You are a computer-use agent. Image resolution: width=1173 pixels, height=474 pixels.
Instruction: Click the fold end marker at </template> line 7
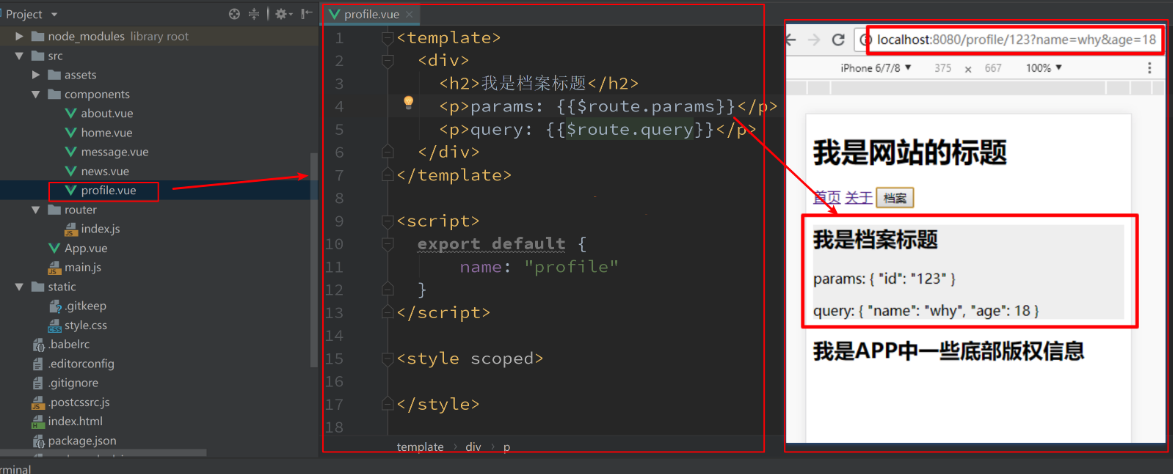click(388, 175)
